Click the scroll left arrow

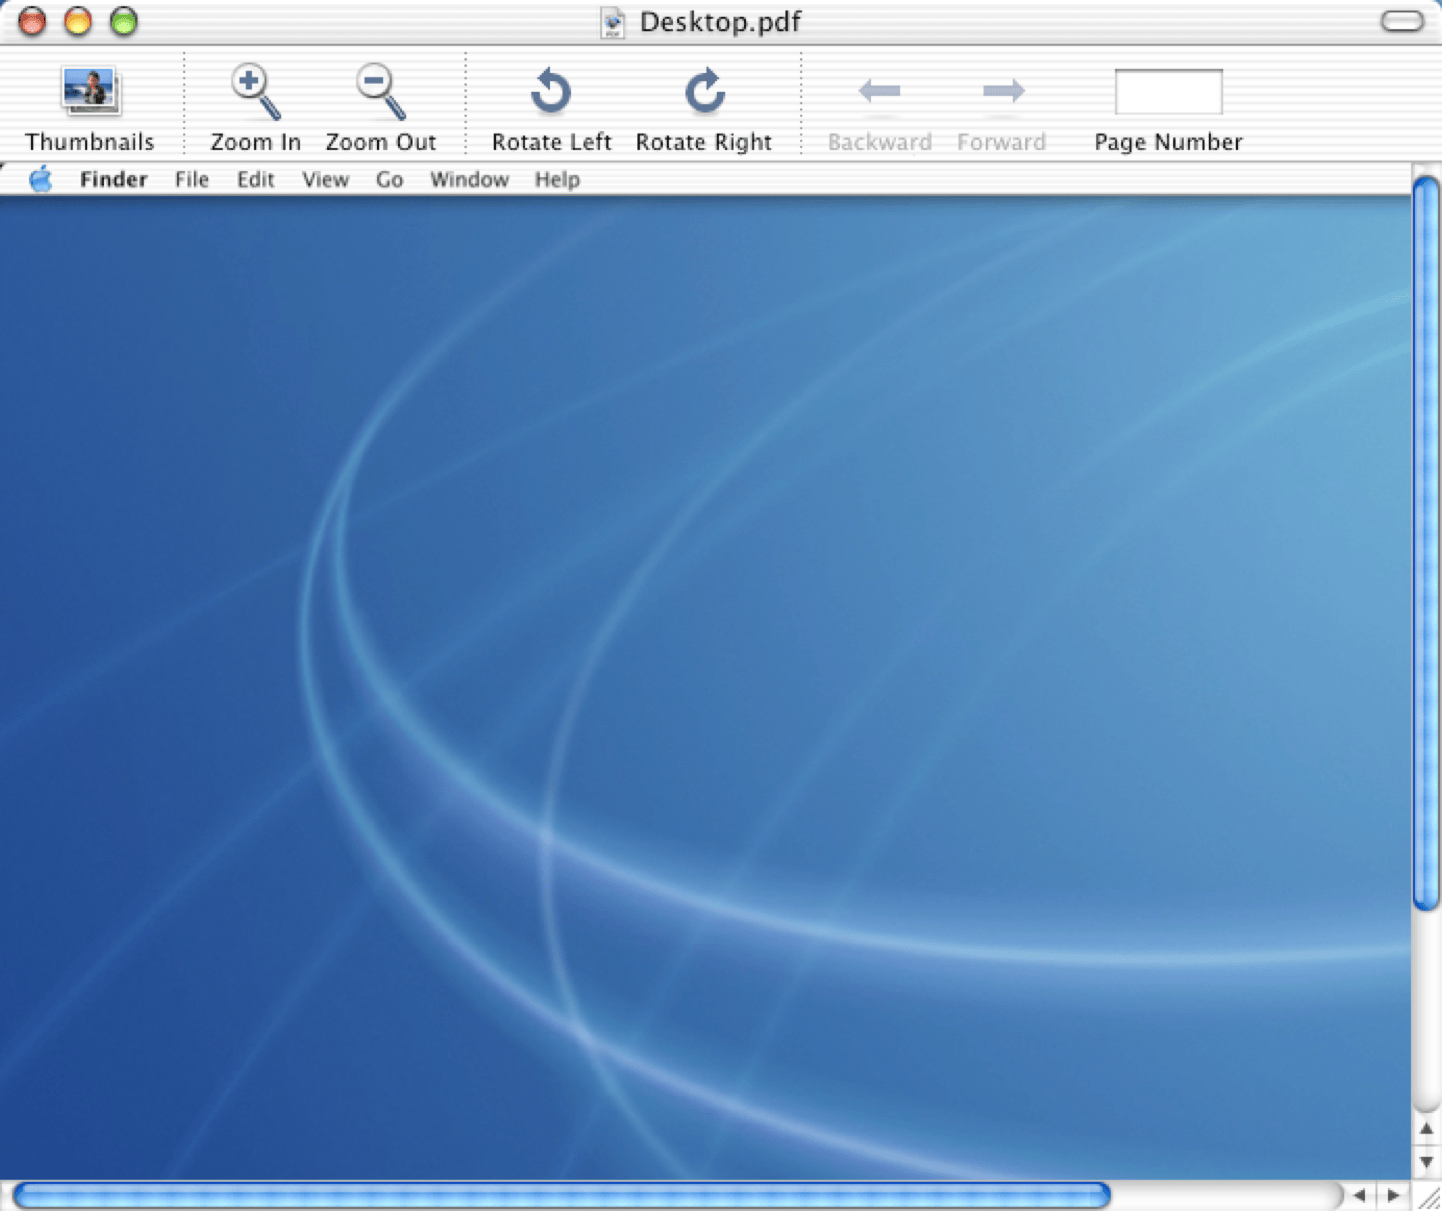coord(1360,1195)
